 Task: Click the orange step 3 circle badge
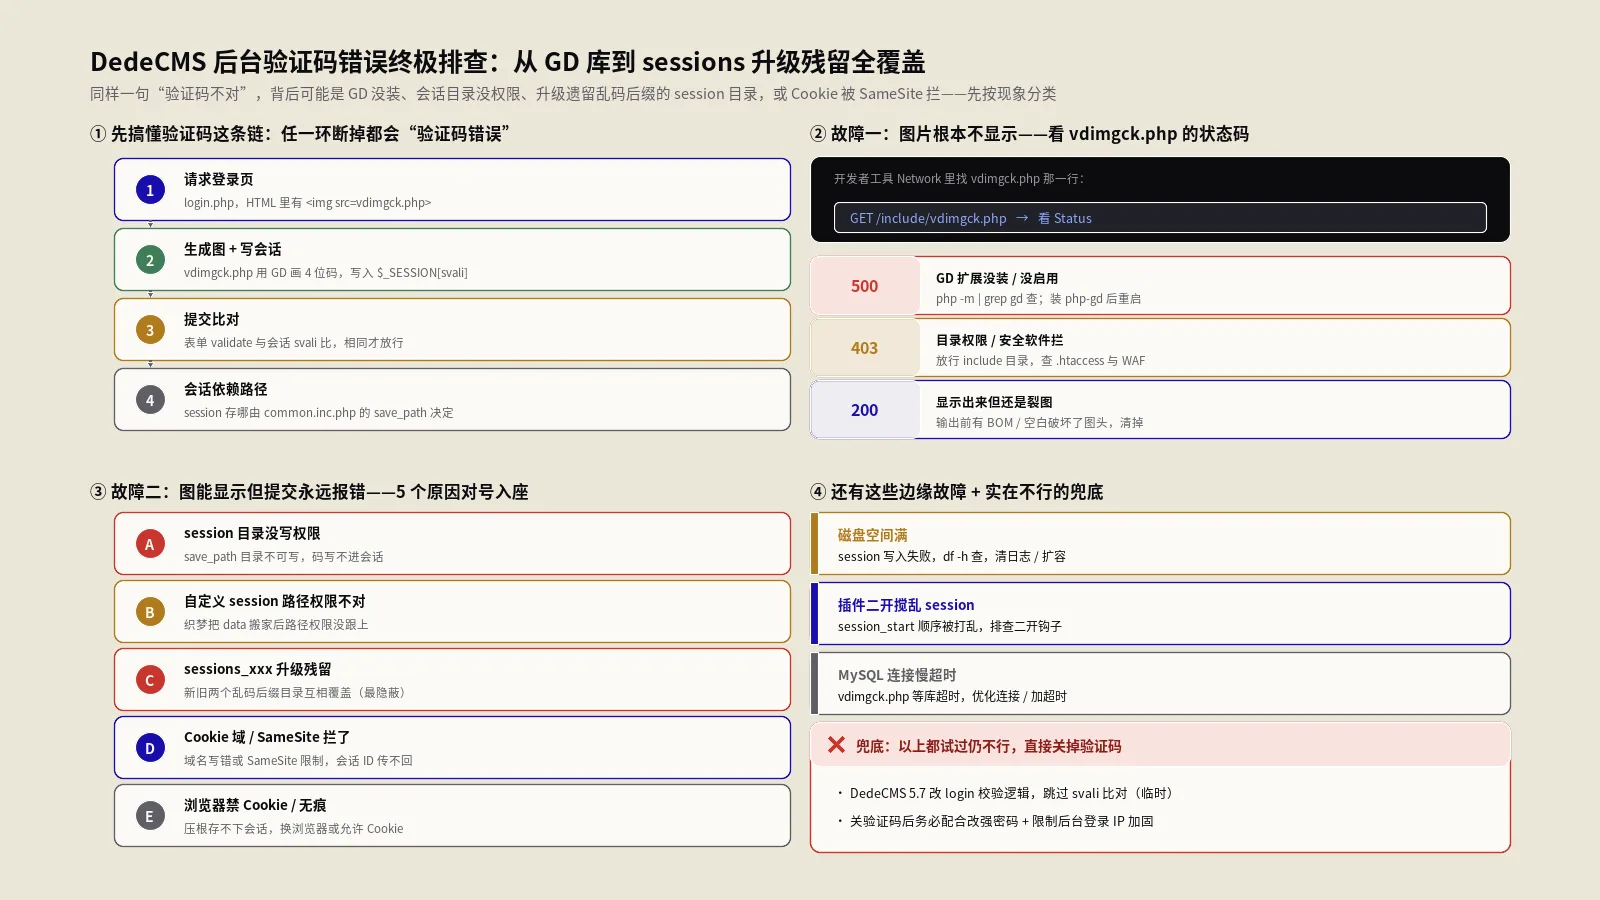(x=150, y=330)
